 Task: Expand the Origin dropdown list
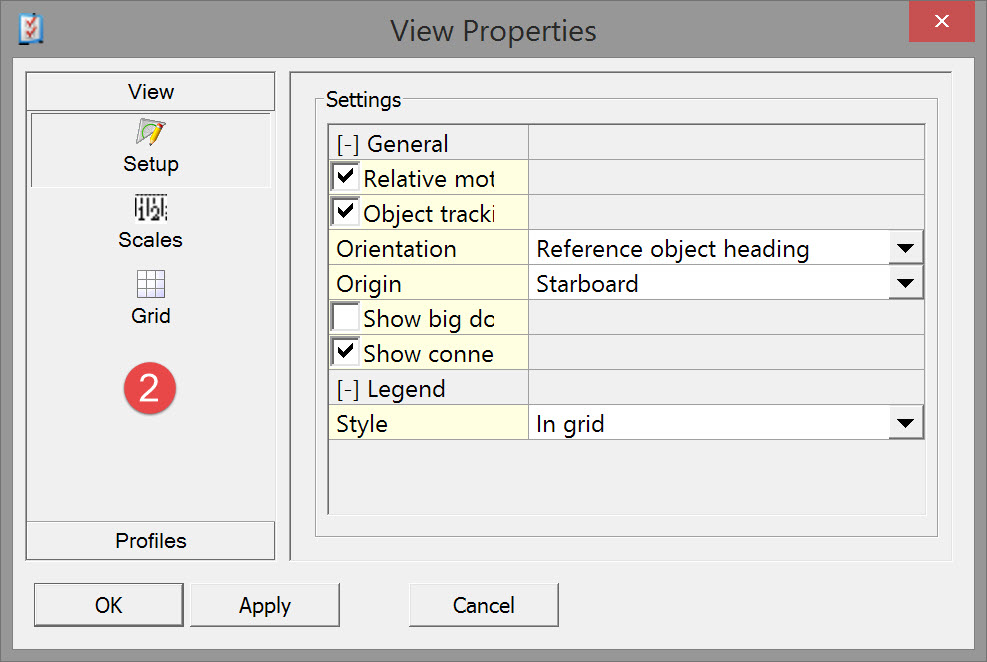click(x=905, y=283)
